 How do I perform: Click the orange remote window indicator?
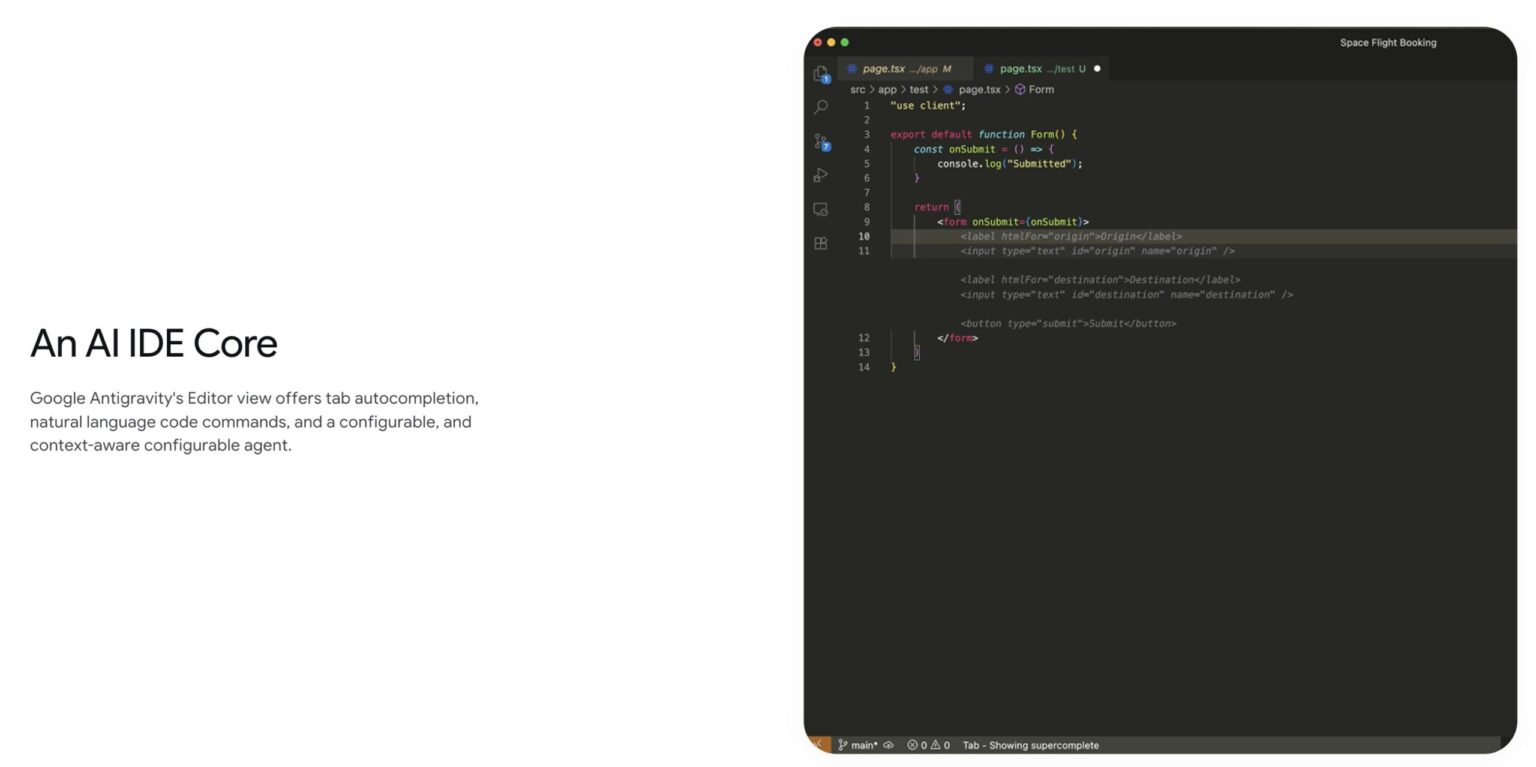pyautogui.click(x=818, y=745)
